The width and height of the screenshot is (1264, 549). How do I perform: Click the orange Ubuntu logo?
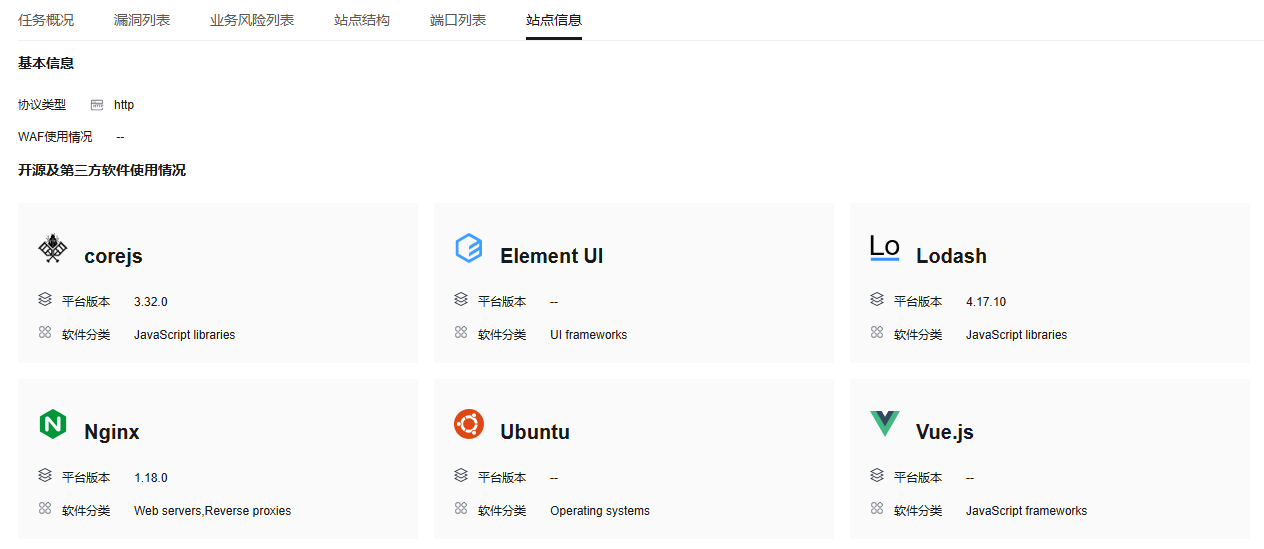click(x=469, y=424)
